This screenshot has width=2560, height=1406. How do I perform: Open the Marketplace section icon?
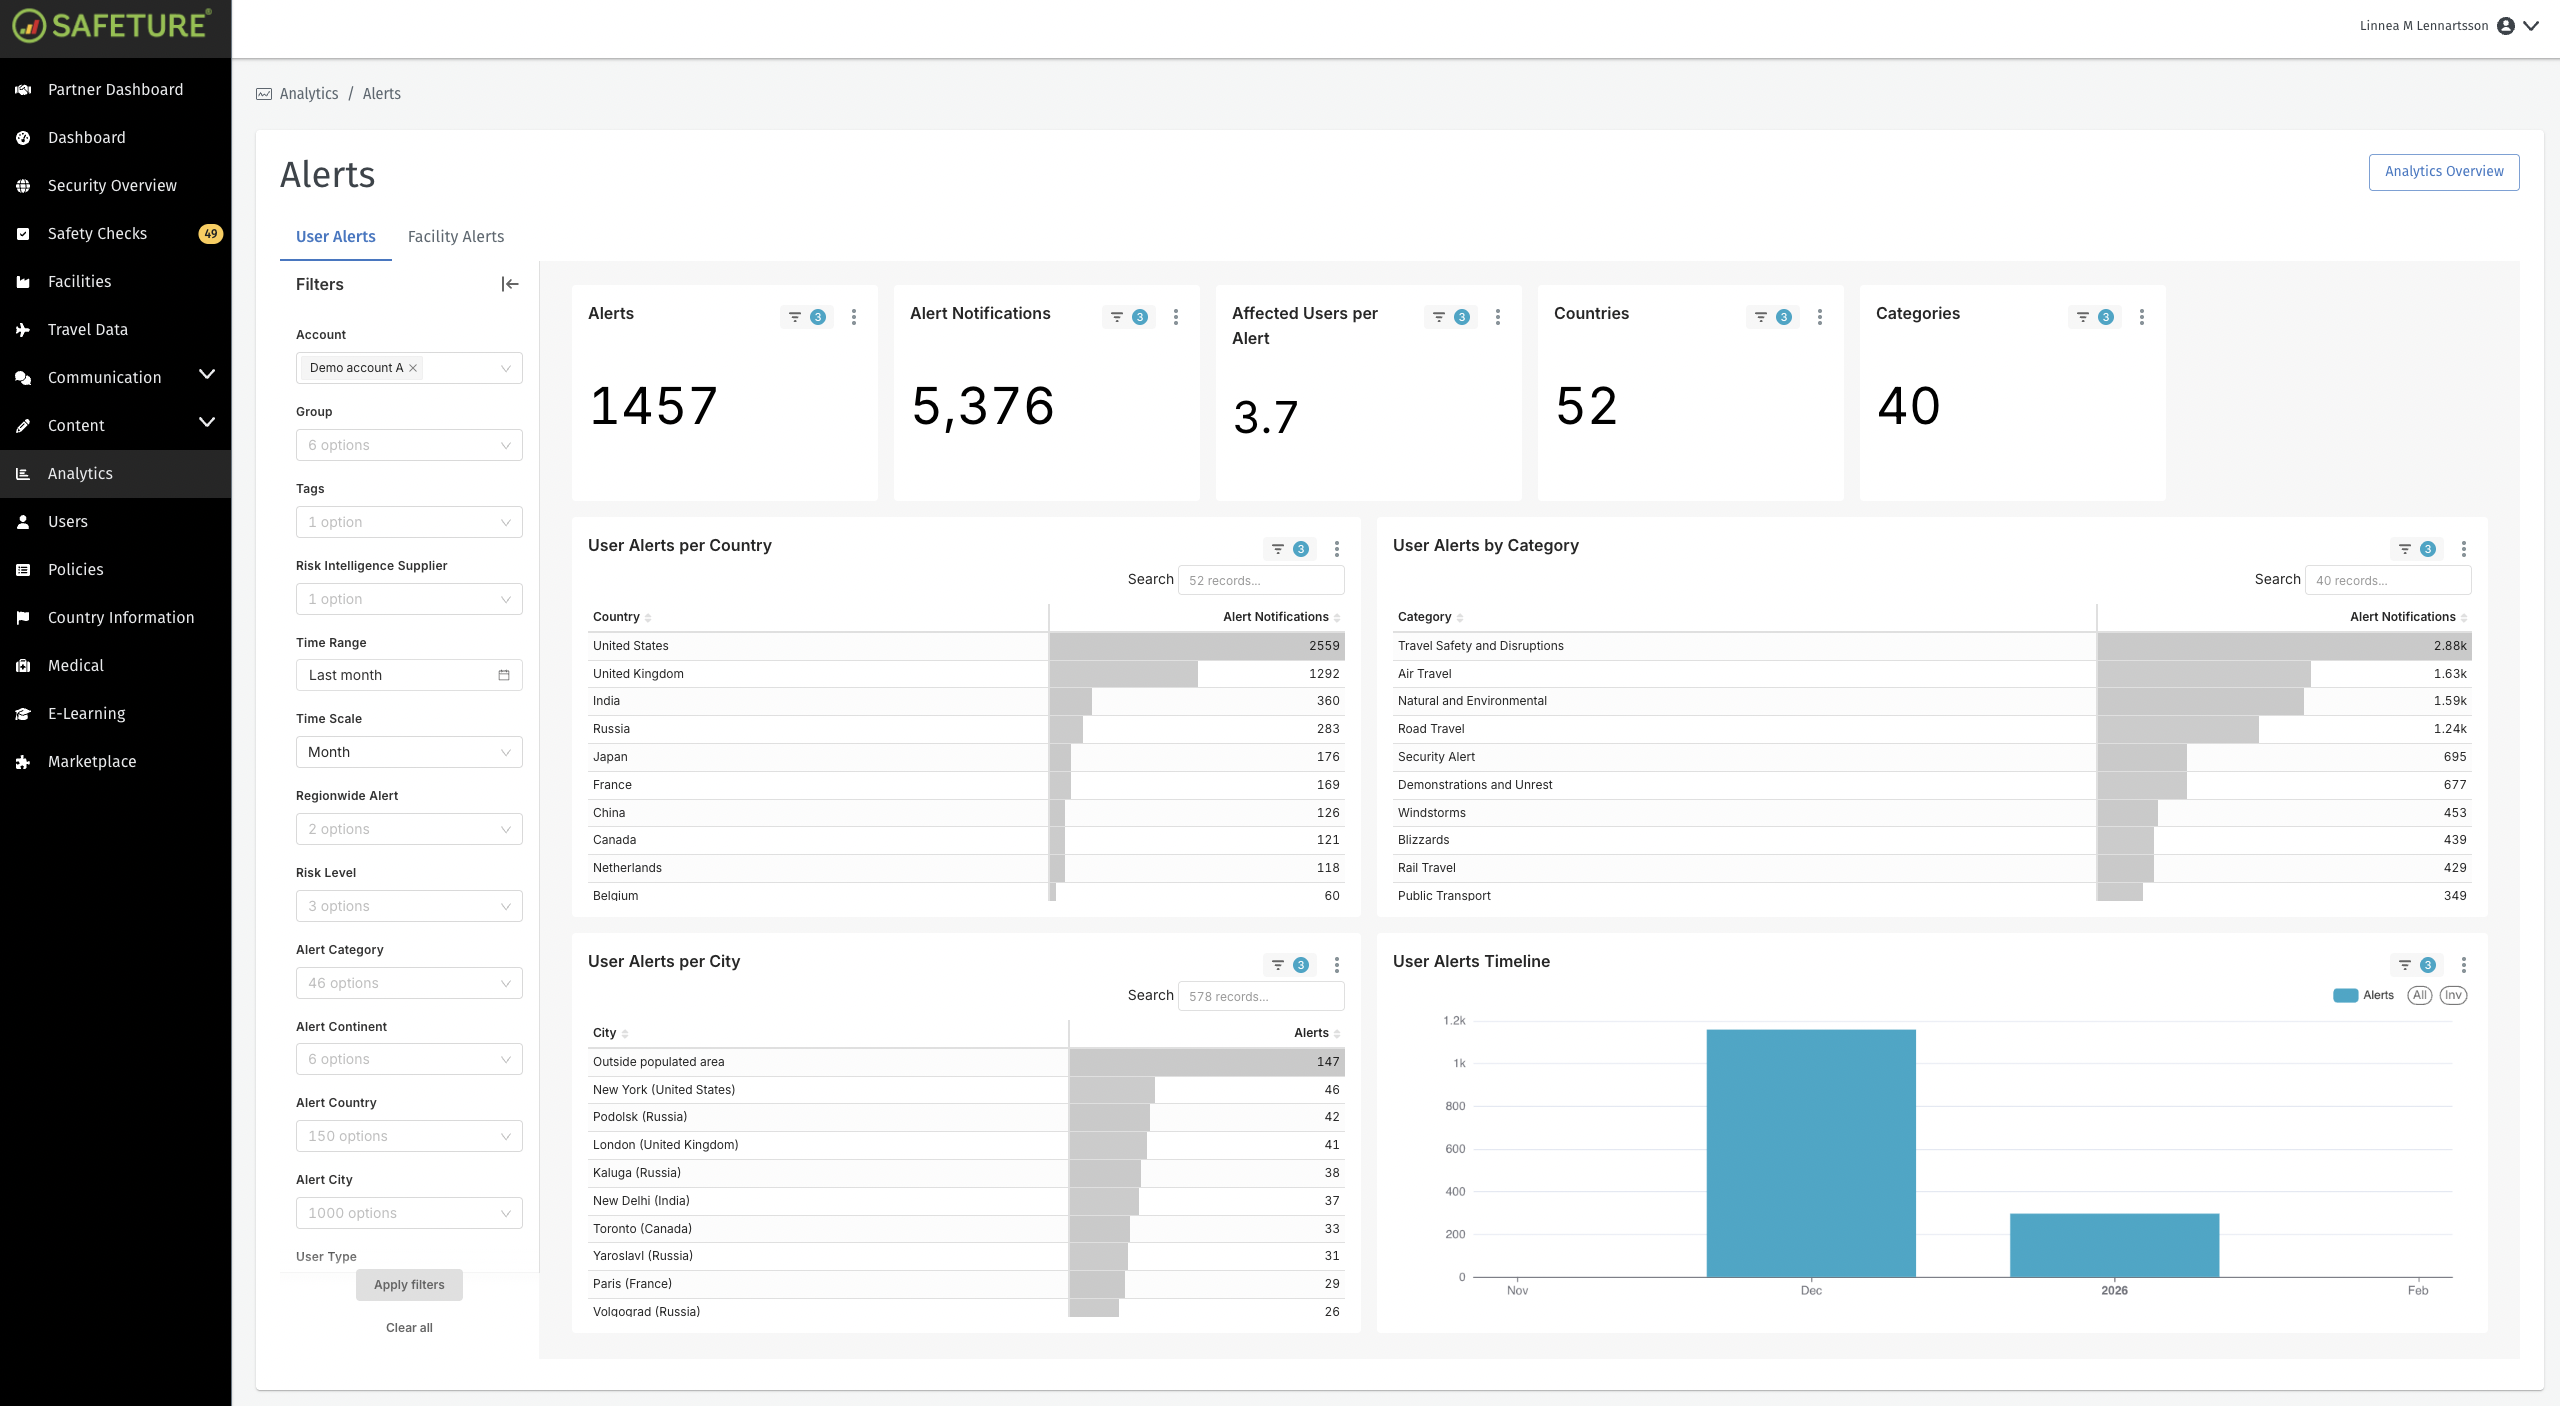[x=23, y=761]
